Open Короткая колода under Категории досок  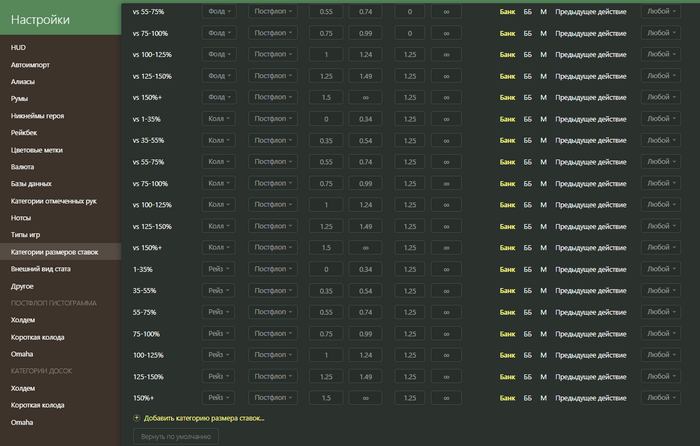[x=38, y=405]
